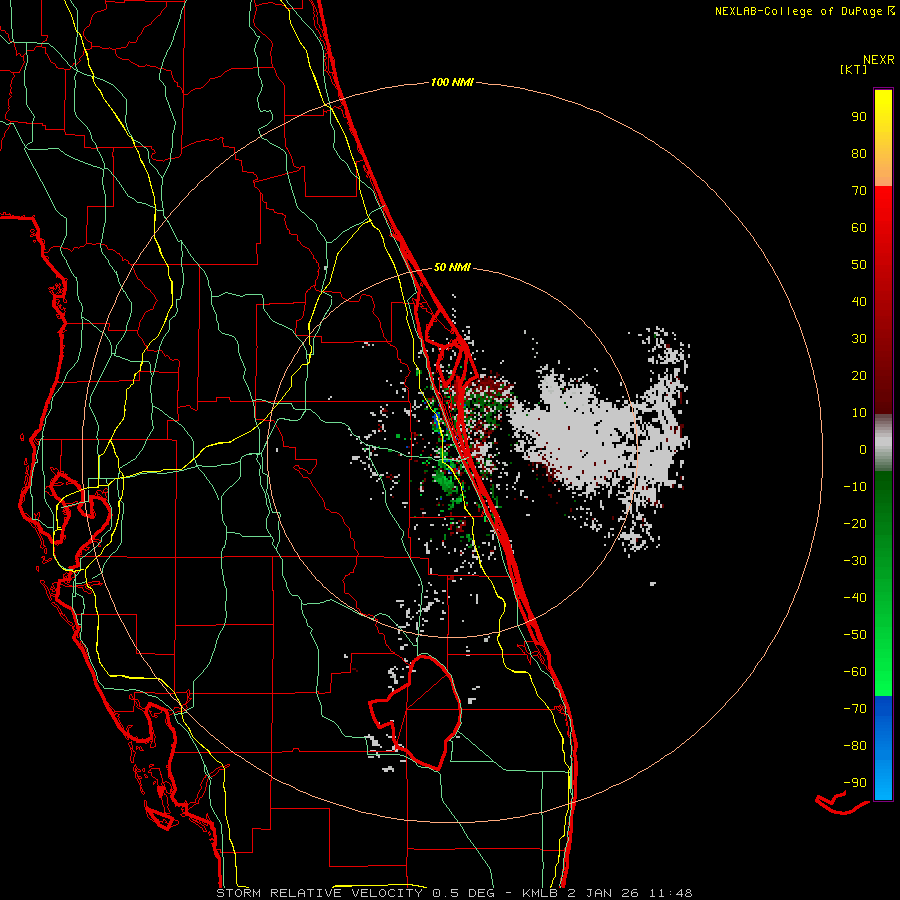
Task: Click the 50 value on the velocity scale
Action: click(x=859, y=265)
